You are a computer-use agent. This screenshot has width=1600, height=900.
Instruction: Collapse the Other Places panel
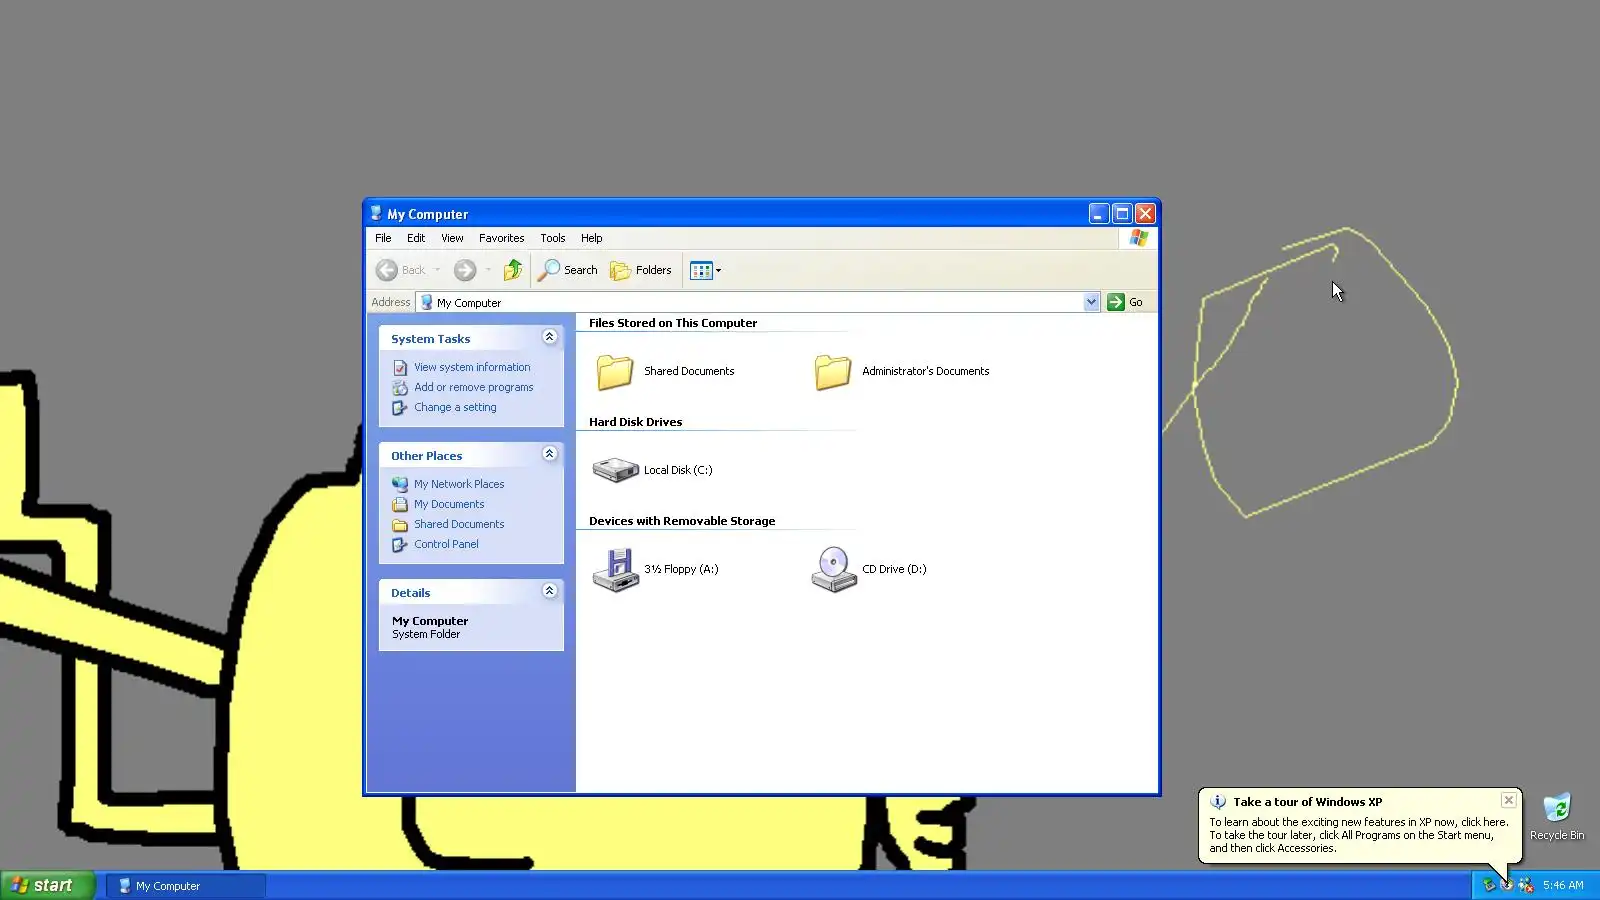point(549,454)
